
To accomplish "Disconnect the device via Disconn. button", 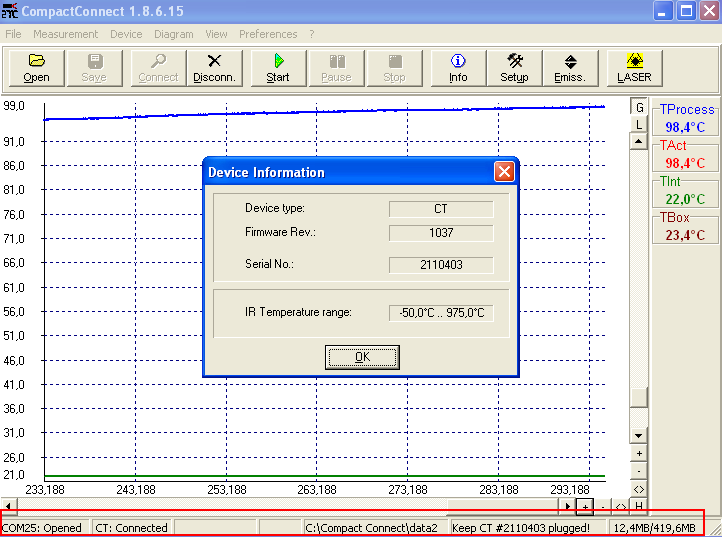I will point(215,68).
